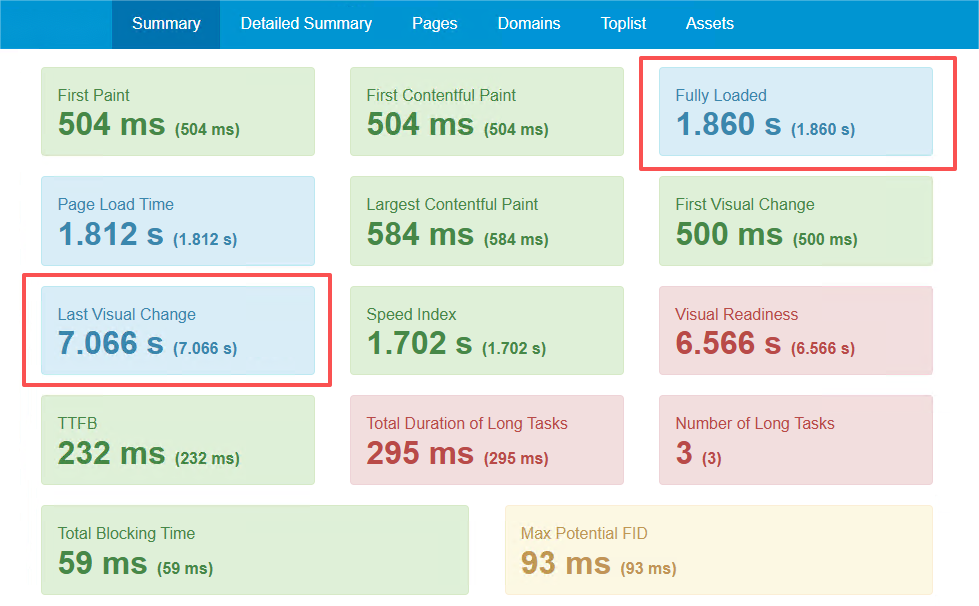
Task: Click the Total Blocking Time card
Action: 254,549
